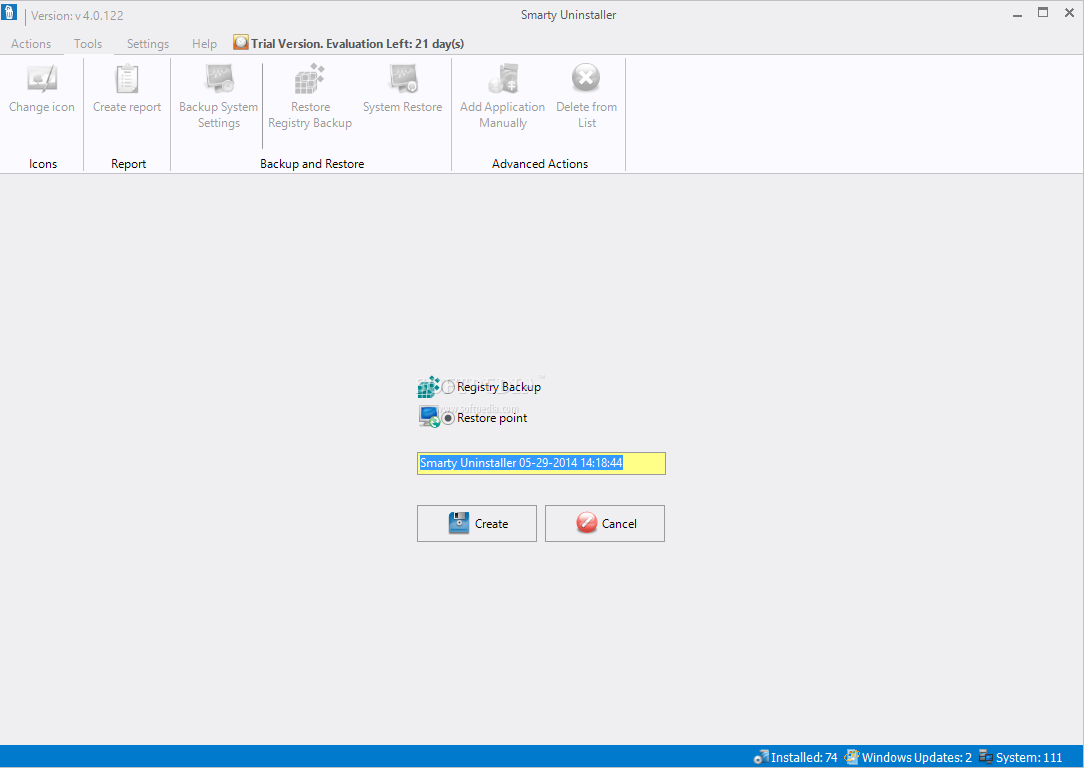This screenshot has width=1084, height=768.
Task: Click the Report group label
Action: pos(129,164)
